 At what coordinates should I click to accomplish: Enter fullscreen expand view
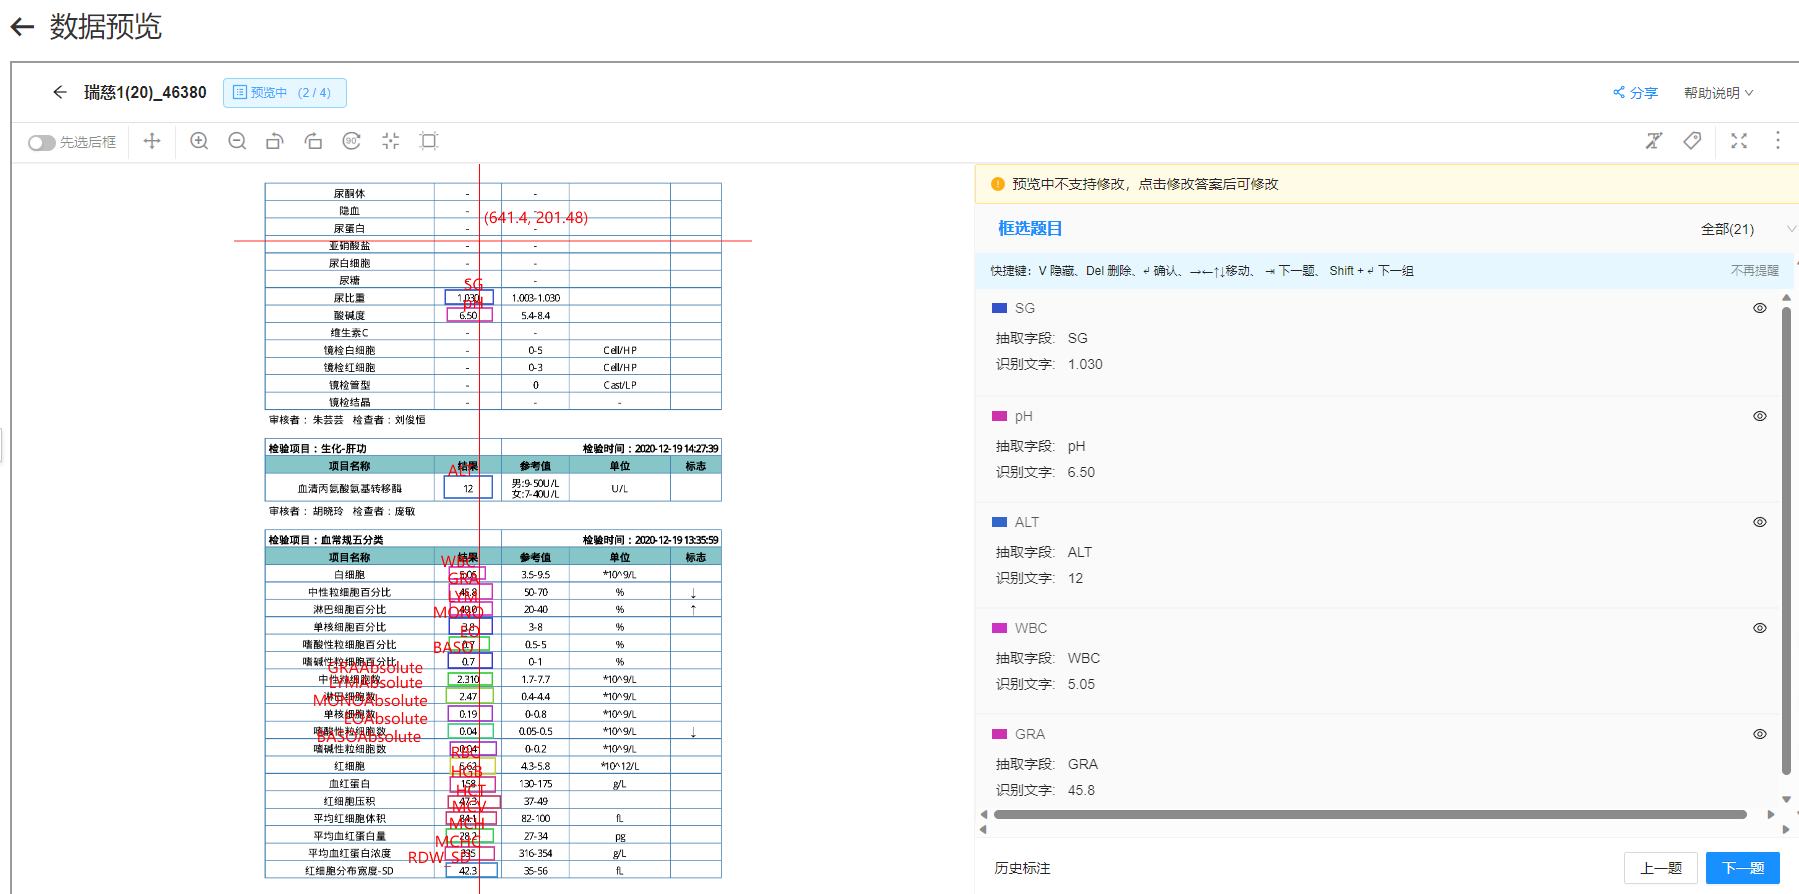pos(1739,141)
